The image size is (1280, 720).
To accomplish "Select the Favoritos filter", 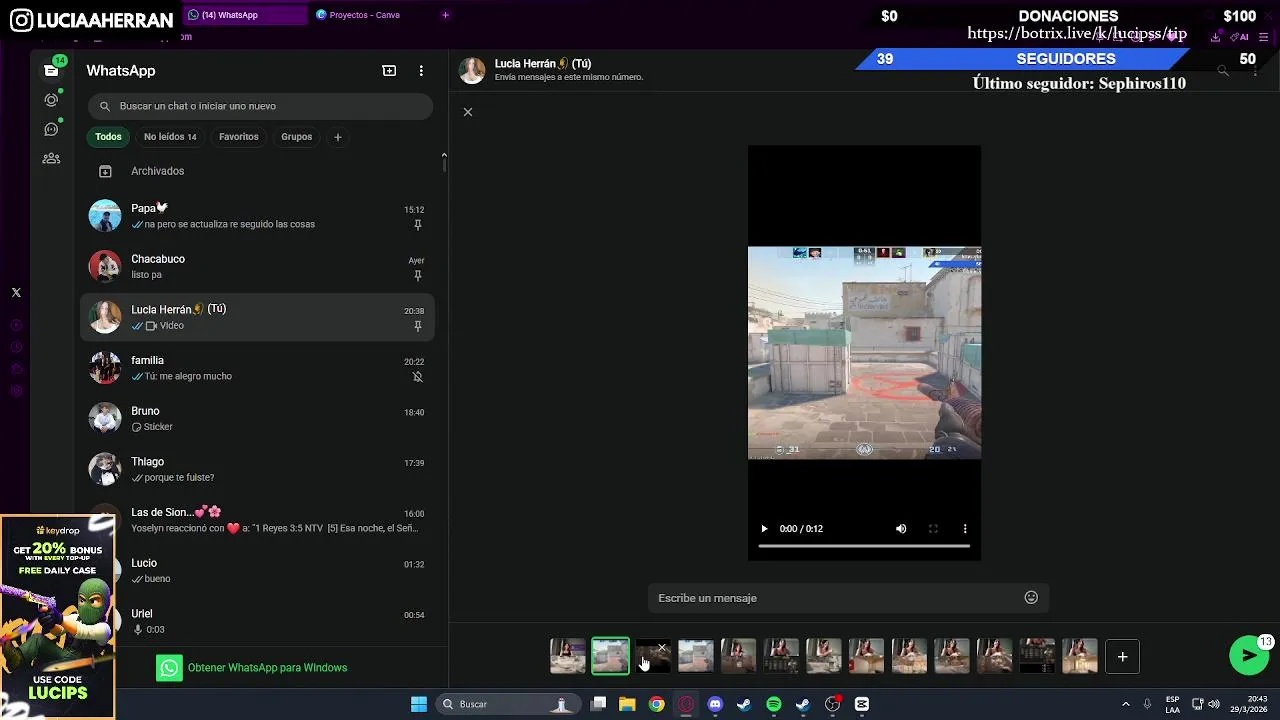I will pyautogui.click(x=239, y=137).
